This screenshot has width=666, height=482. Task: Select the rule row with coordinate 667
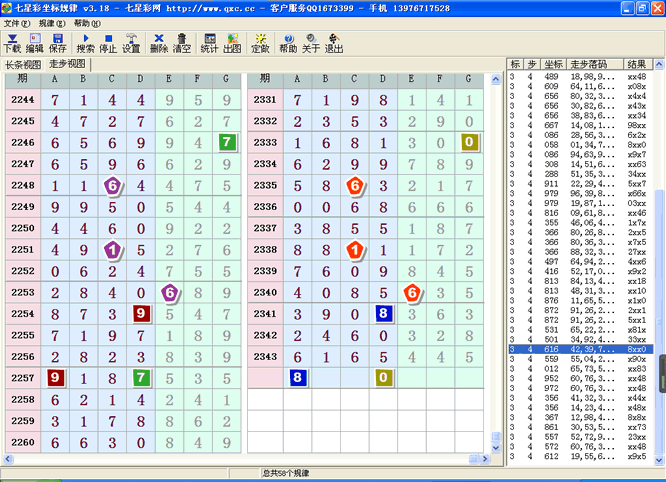click(580, 125)
